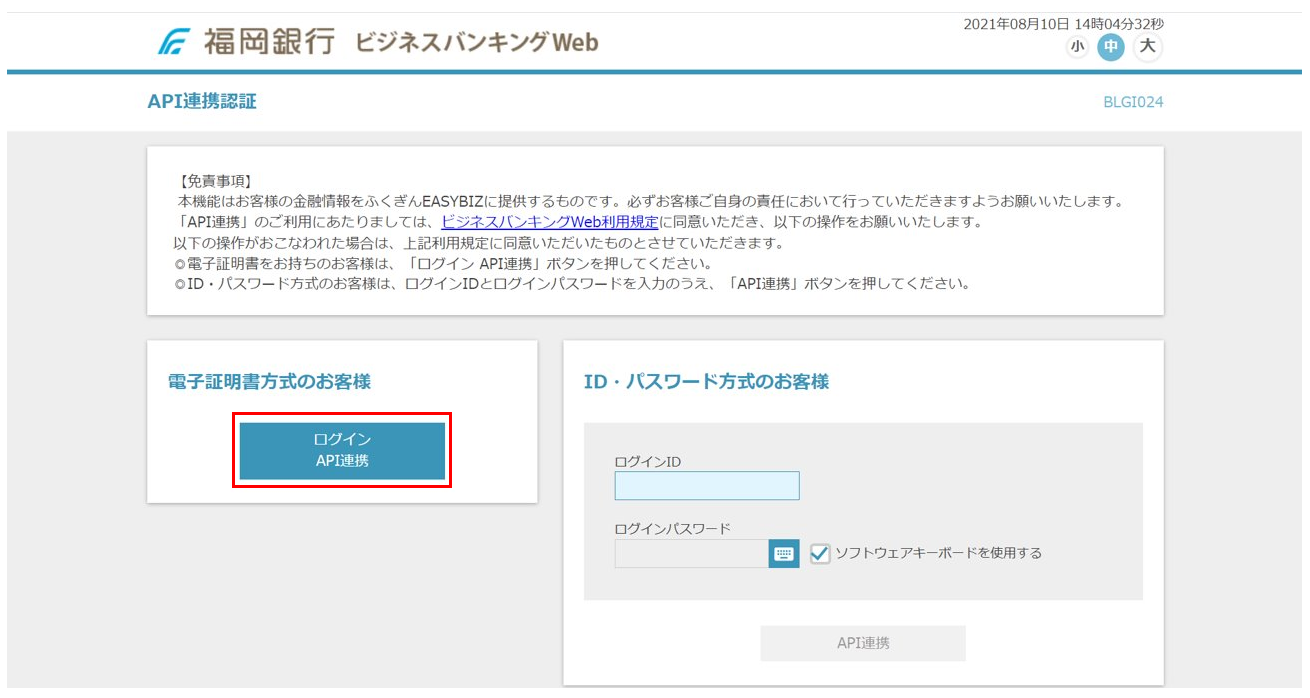Click the ソフトウェアキーボードを使用する label text
The image size is (1310, 698).
coord(938,553)
